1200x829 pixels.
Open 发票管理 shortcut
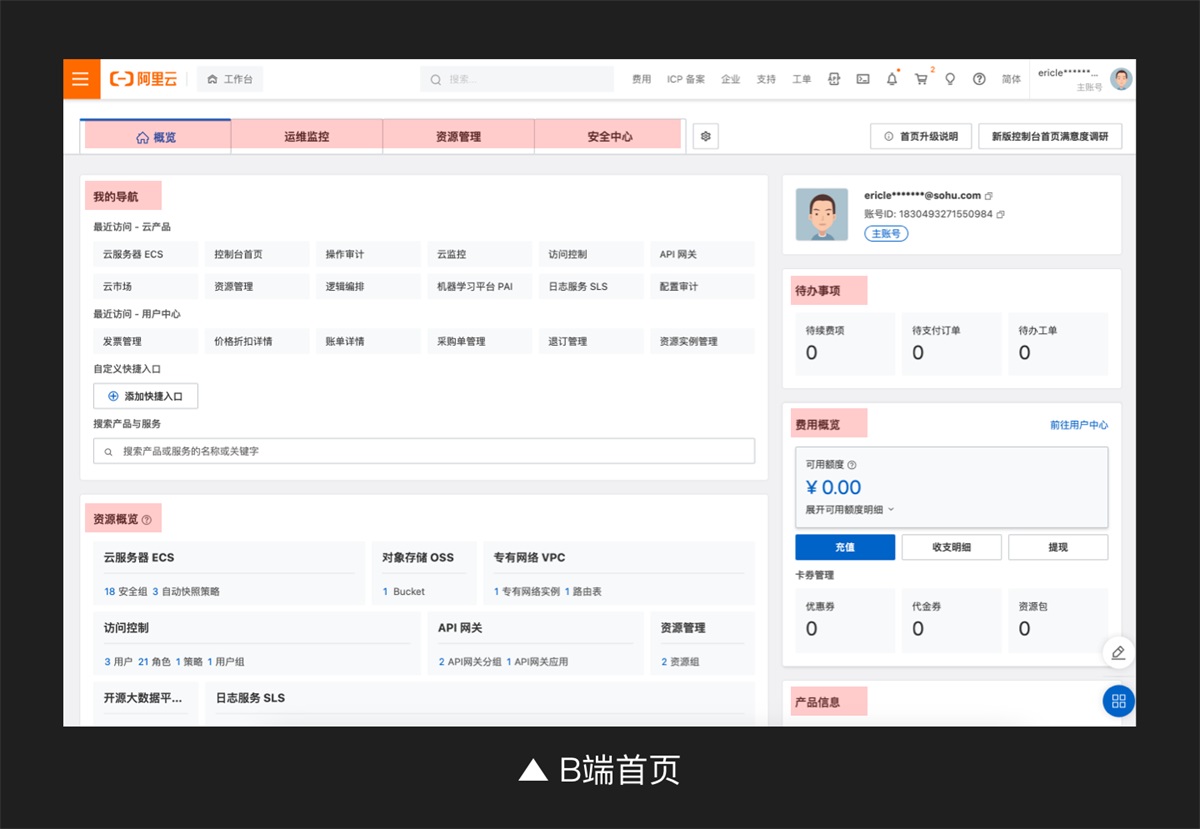pos(147,341)
